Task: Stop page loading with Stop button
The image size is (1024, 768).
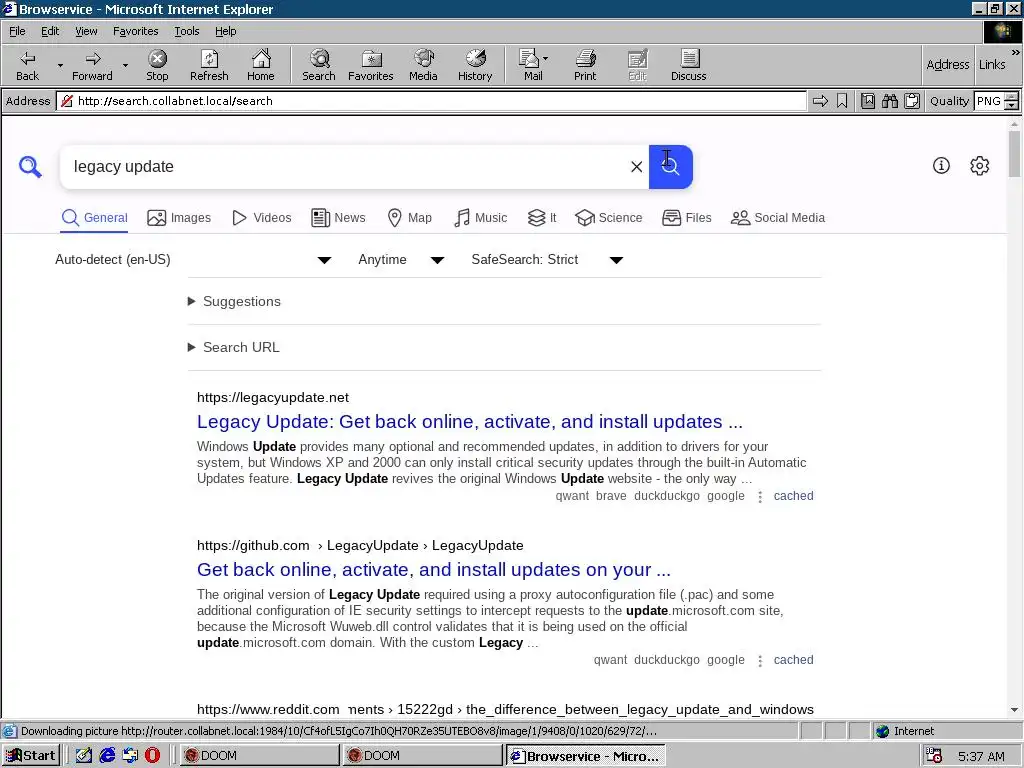Action: [x=157, y=65]
